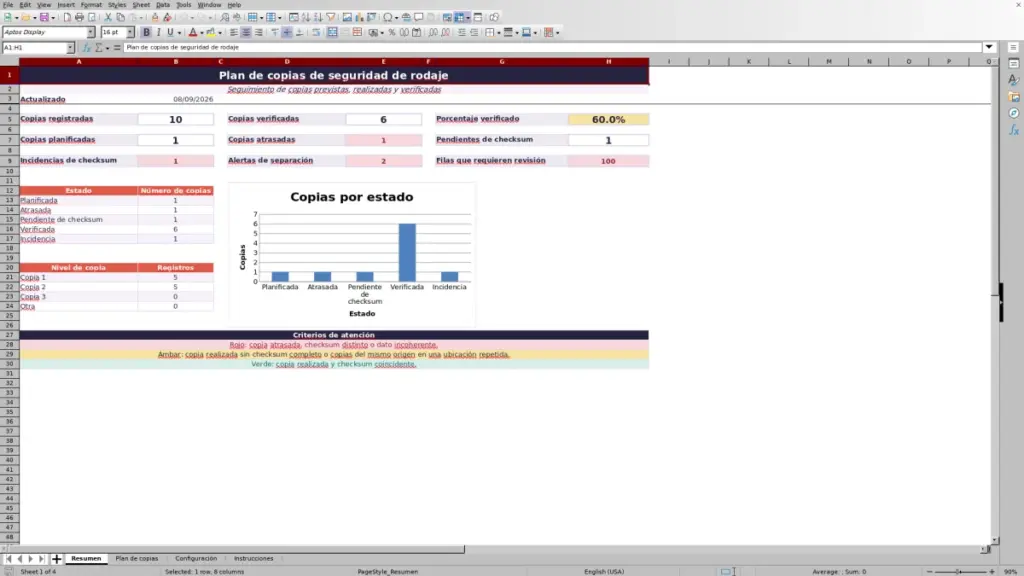
Task: Open the Format menu
Action: (91, 5)
